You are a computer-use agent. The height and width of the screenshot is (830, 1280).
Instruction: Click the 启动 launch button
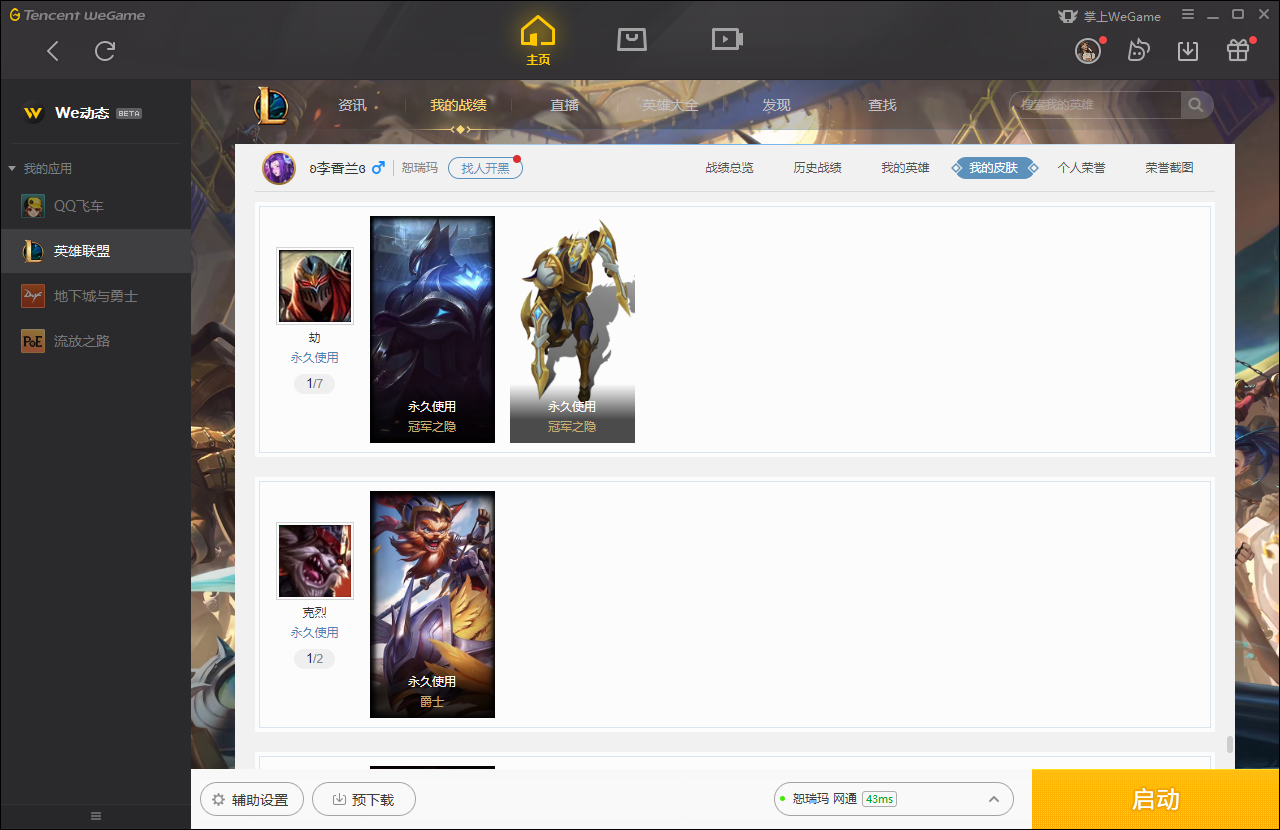[1156, 799]
